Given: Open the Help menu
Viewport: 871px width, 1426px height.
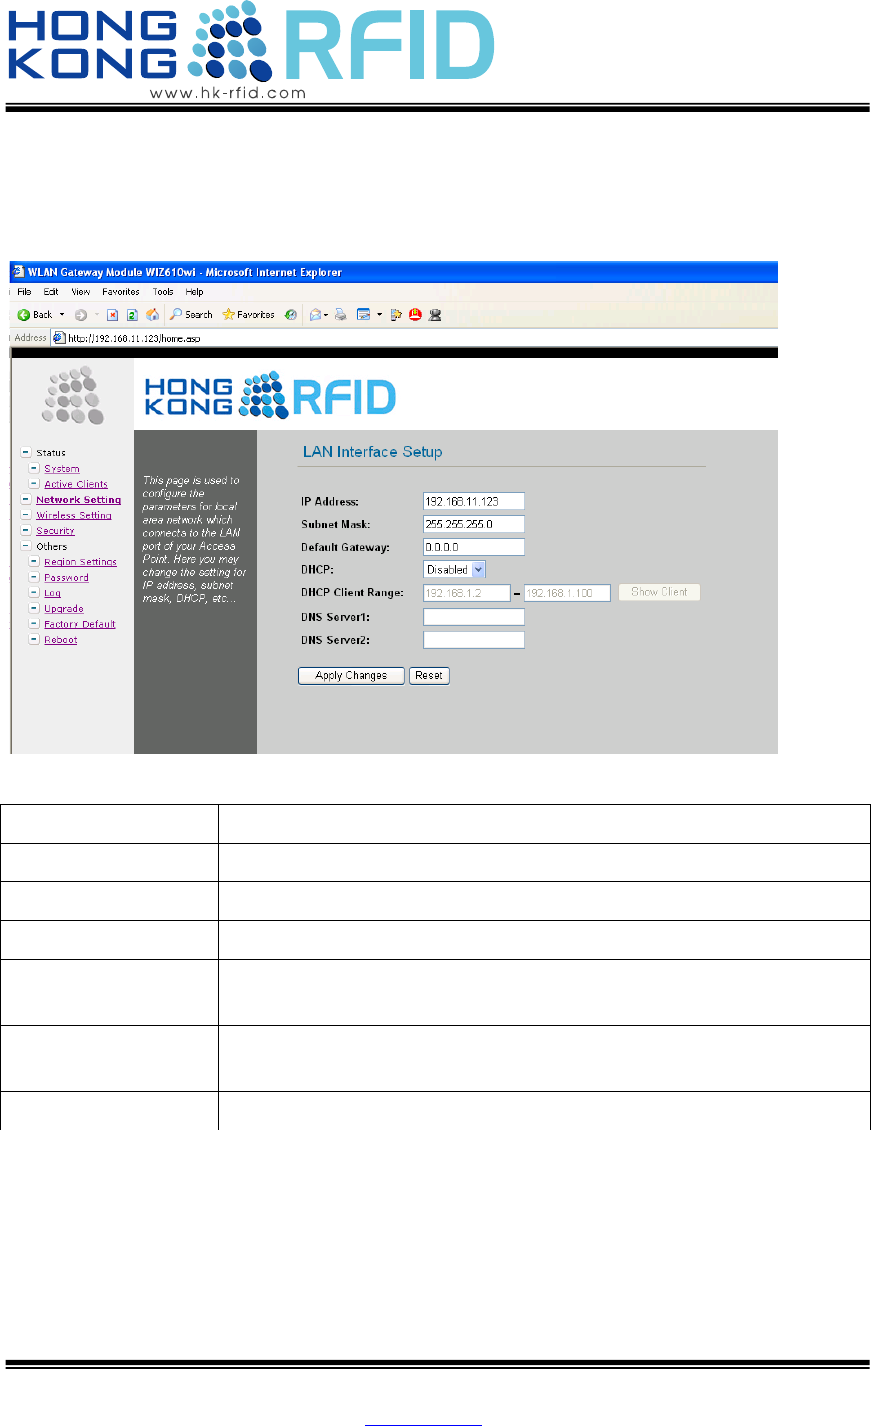Looking at the screenshot, I should tap(195, 292).
